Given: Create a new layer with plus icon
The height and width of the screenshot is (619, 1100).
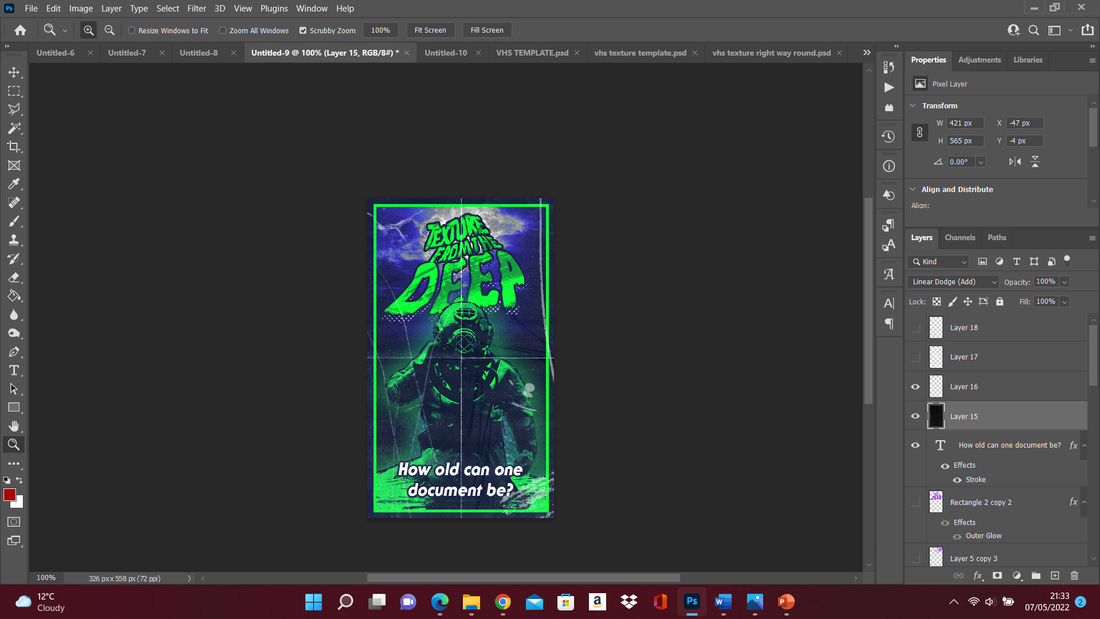Looking at the screenshot, I should coord(1055,575).
